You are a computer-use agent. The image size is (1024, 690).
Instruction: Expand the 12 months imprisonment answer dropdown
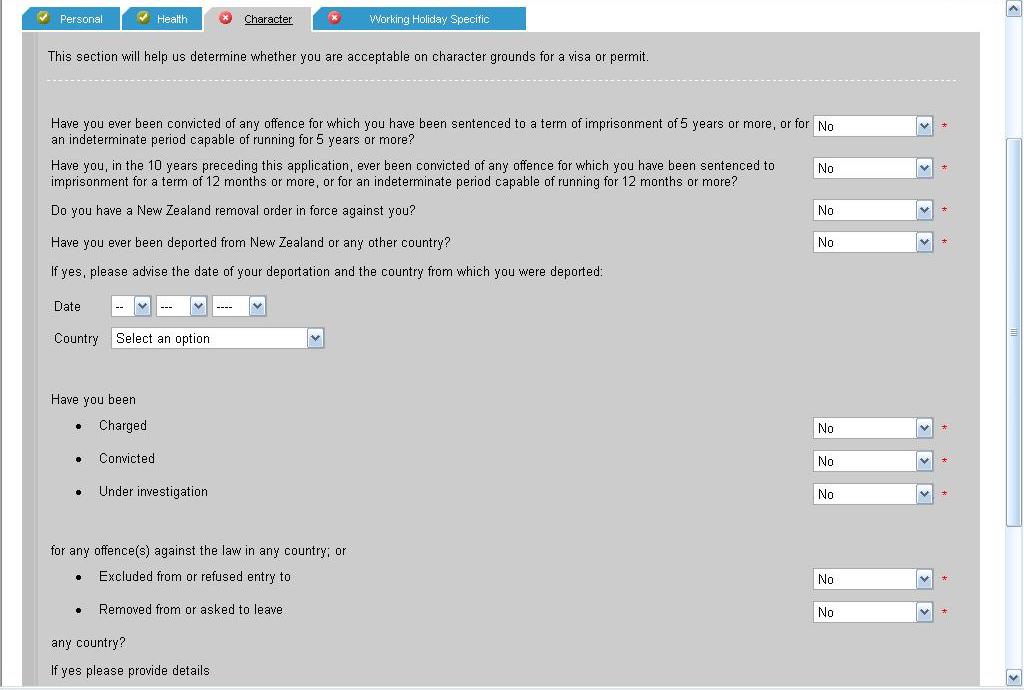click(x=873, y=168)
